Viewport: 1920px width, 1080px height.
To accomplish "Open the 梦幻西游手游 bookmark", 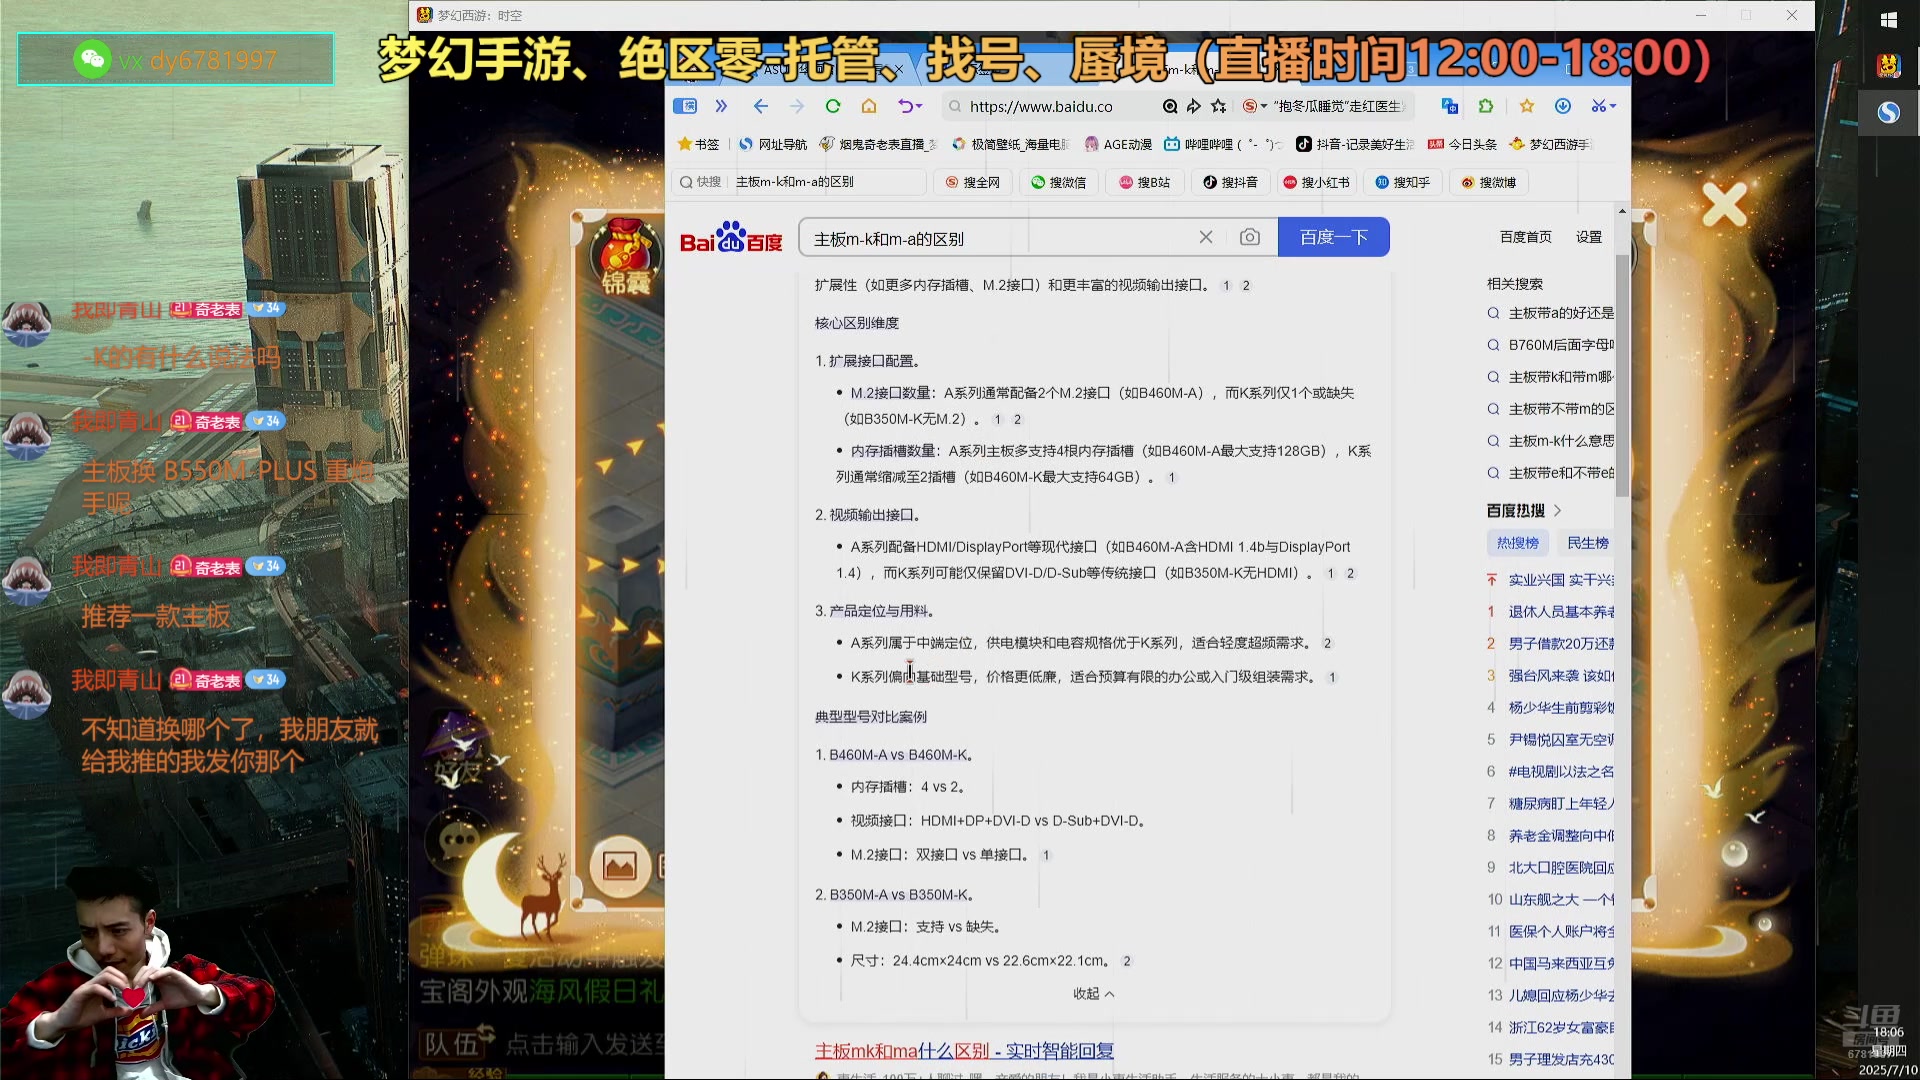I will pos(1550,144).
